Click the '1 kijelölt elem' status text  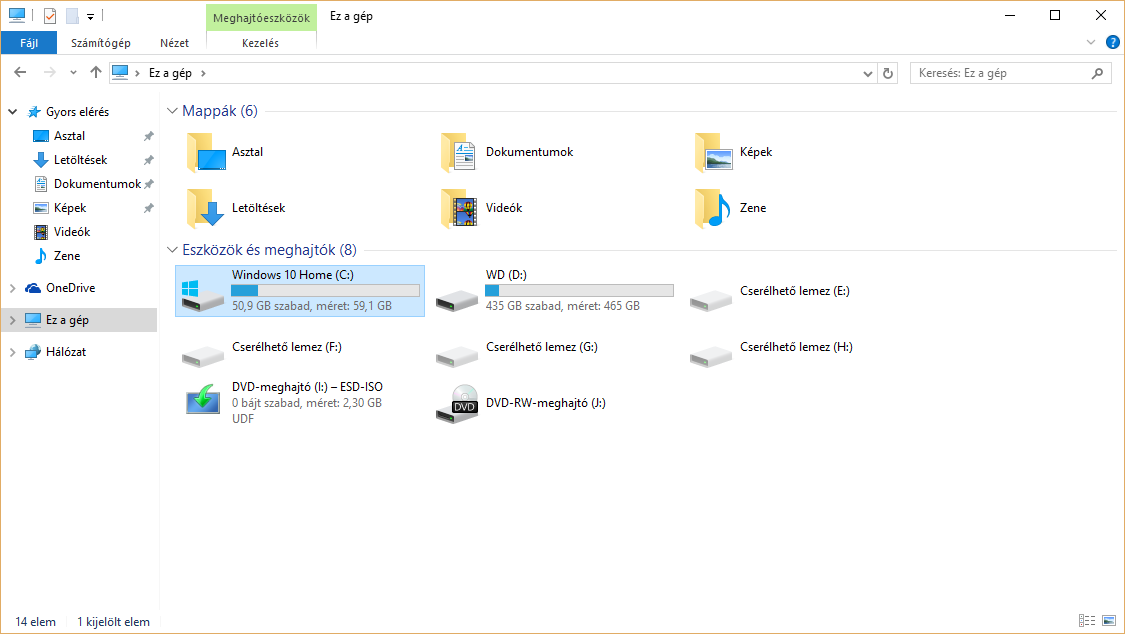pos(113,622)
